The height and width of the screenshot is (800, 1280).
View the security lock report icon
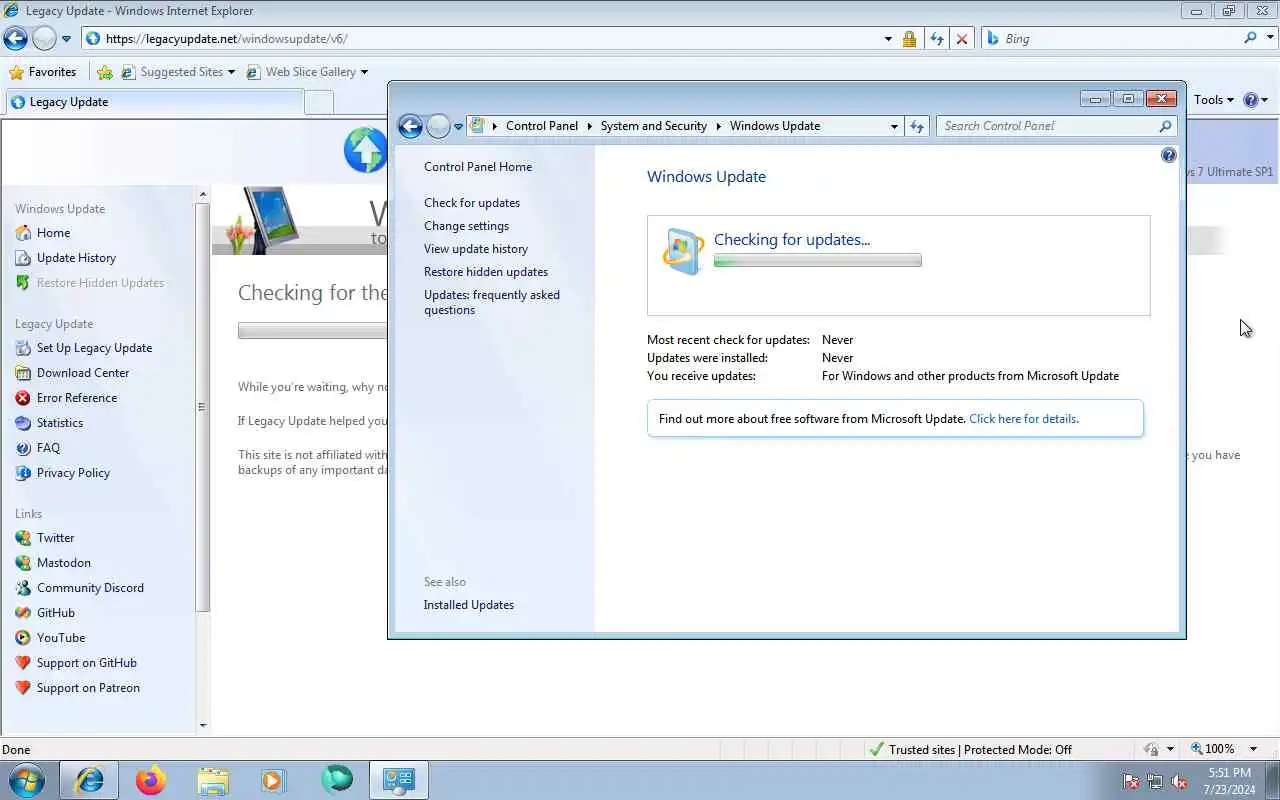tap(909, 39)
